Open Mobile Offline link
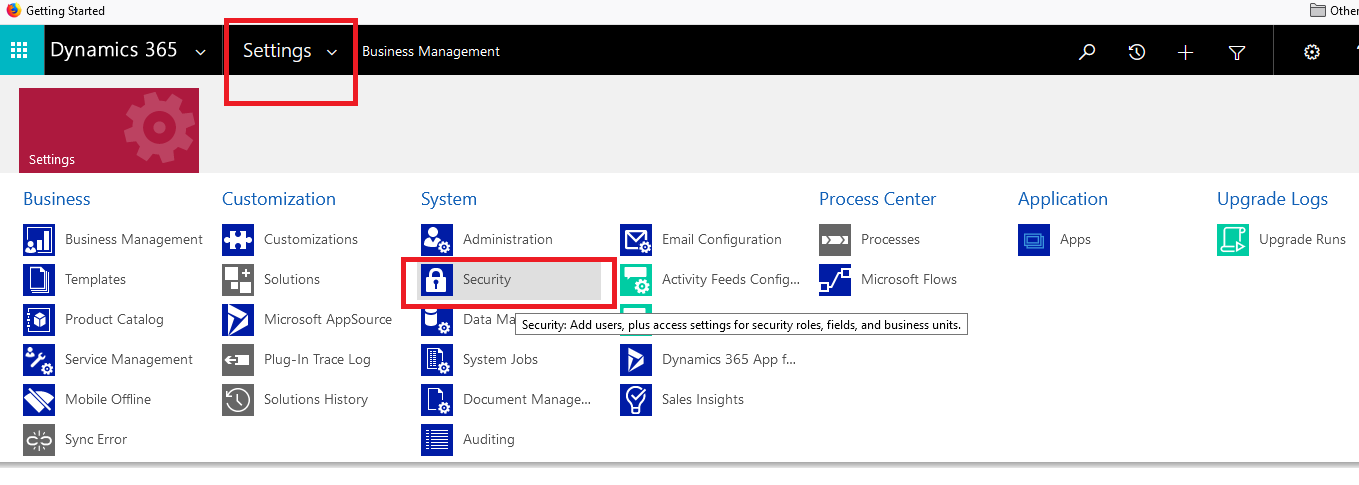 coord(108,400)
